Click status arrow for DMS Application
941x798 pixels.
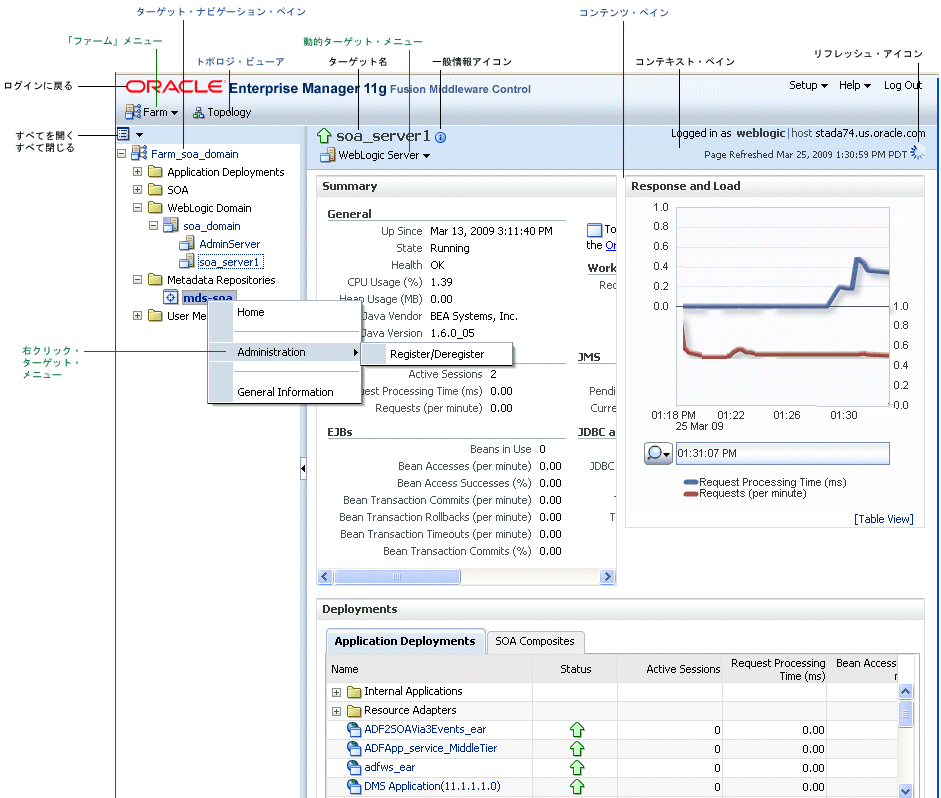(577, 787)
